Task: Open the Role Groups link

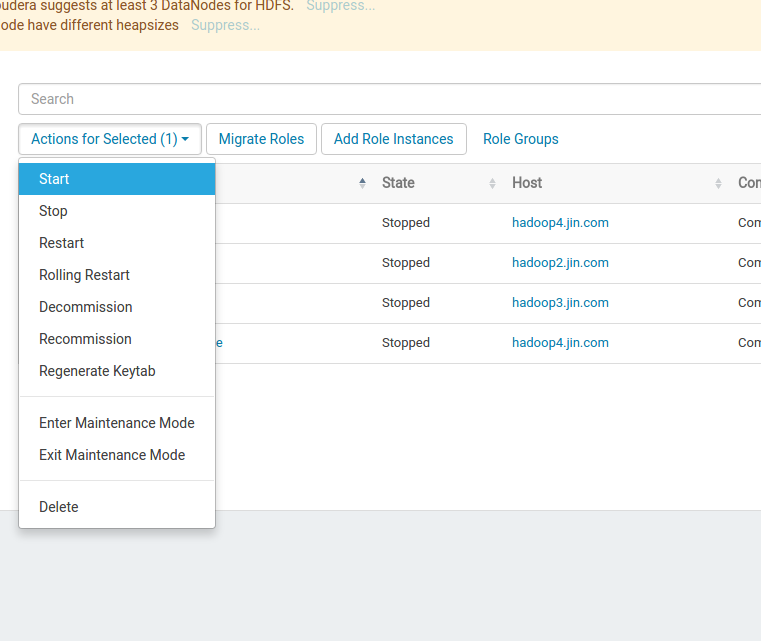Action: pyautogui.click(x=521, y=139)
